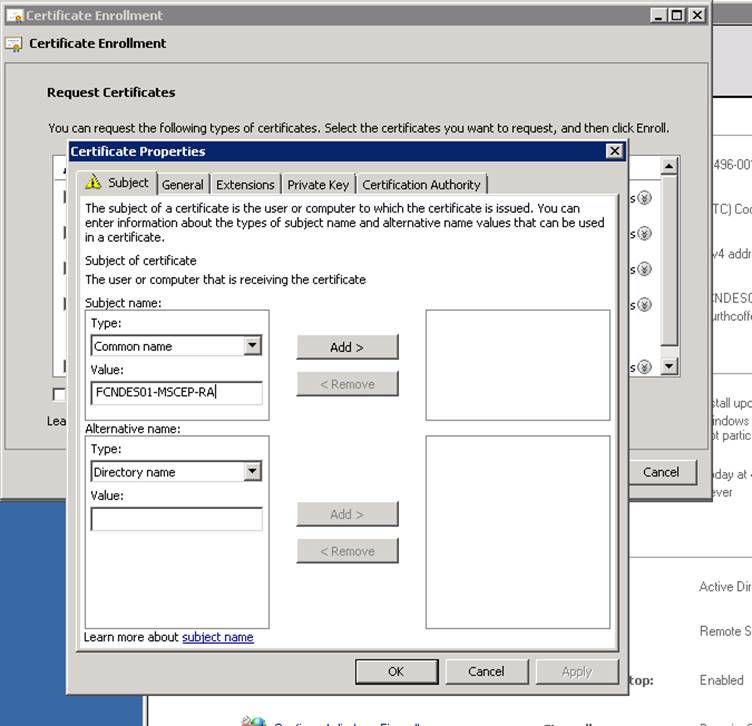This screenshot has width=752, height=726.
Task: Open the subject name help link
Action: click(x=217, y=637)
